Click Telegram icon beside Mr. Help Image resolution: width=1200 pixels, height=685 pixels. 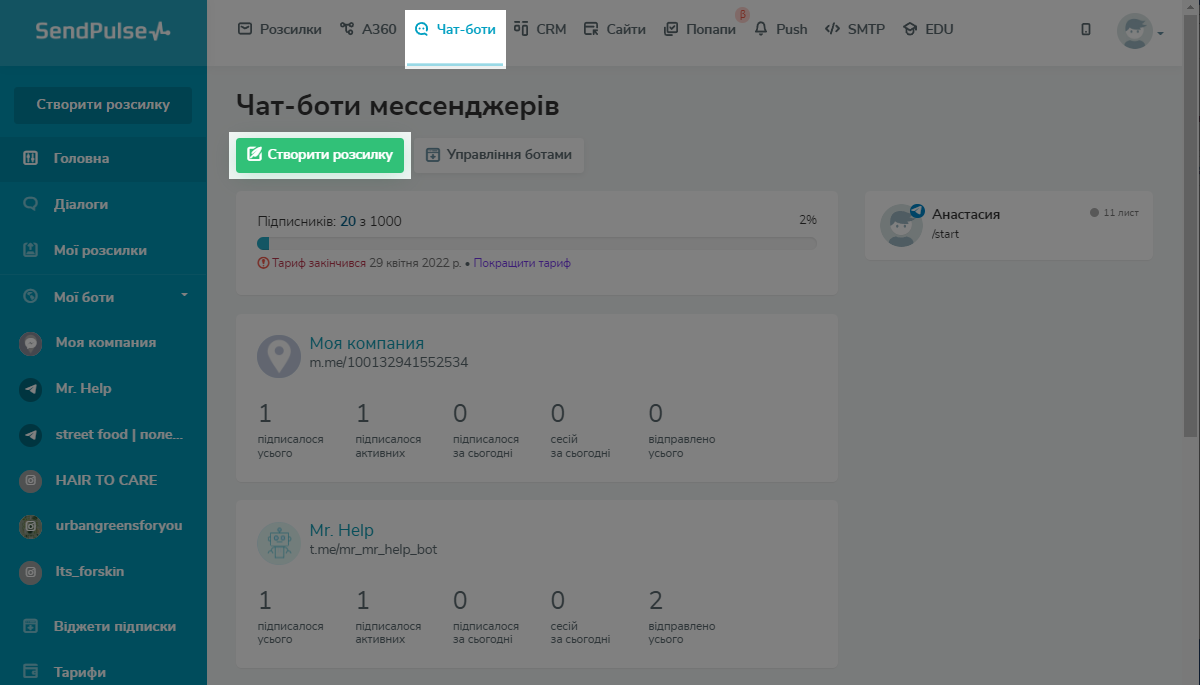pos(31,388)
